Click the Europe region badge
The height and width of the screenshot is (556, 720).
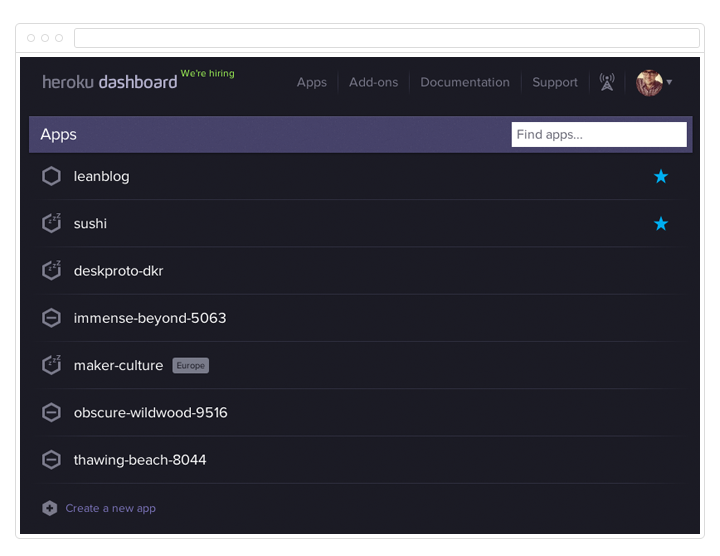(191, 365)
